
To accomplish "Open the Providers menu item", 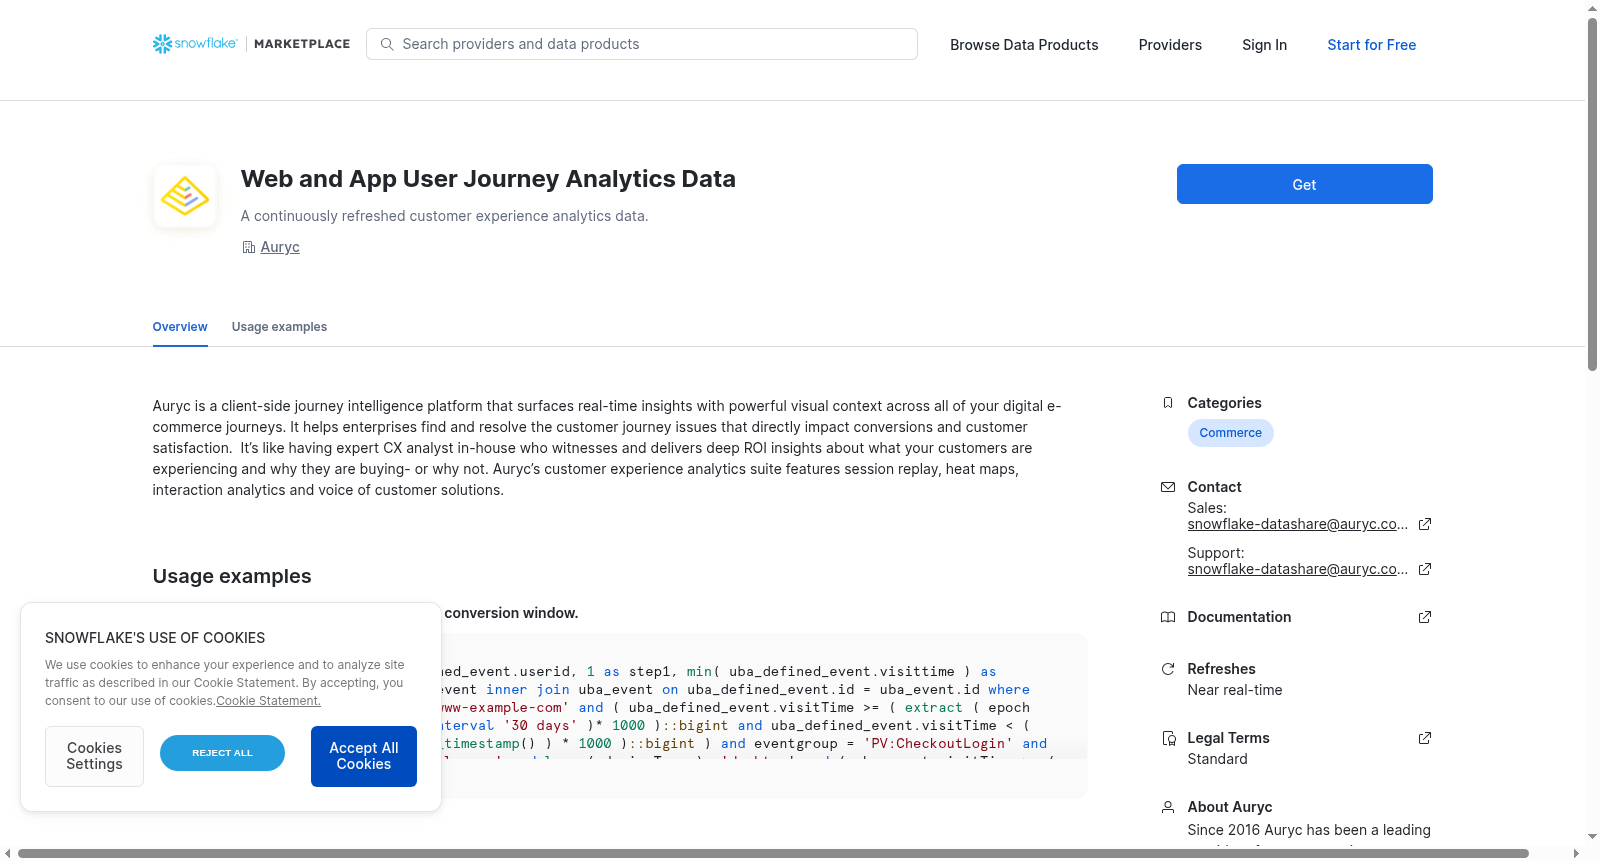I will pos(1170,45).
